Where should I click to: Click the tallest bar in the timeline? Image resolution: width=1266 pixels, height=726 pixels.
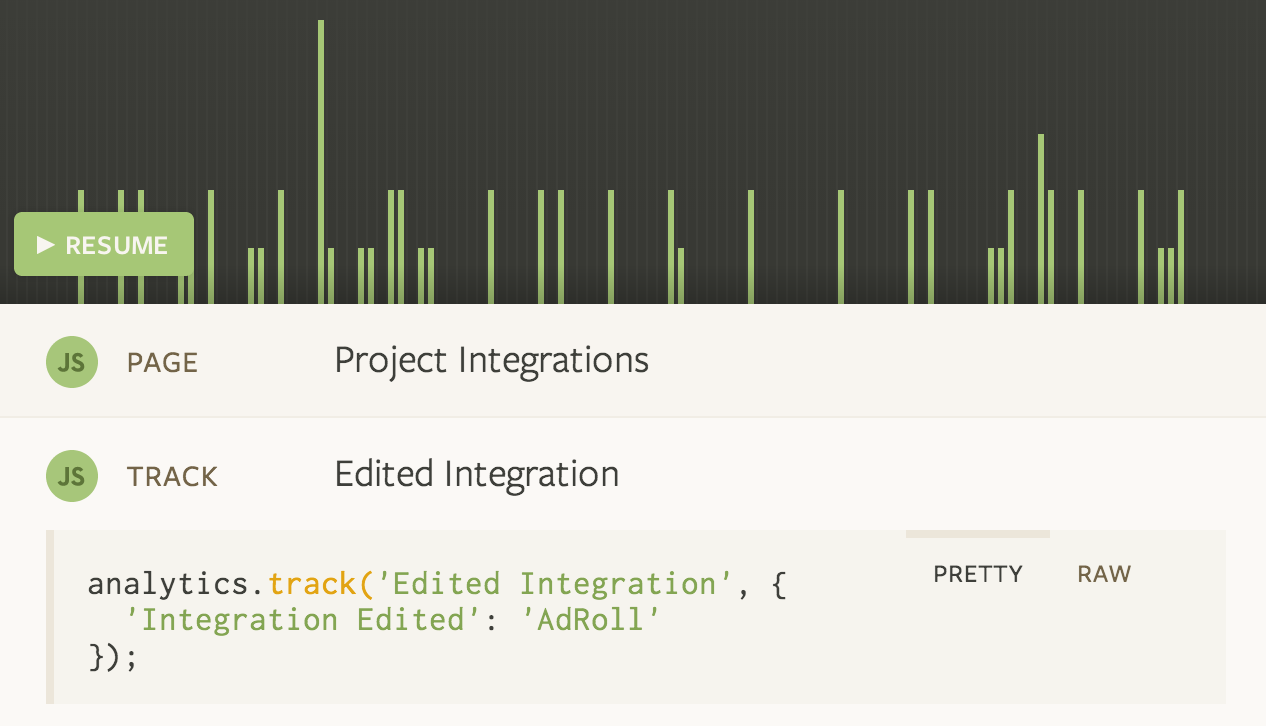click(321, 162)
